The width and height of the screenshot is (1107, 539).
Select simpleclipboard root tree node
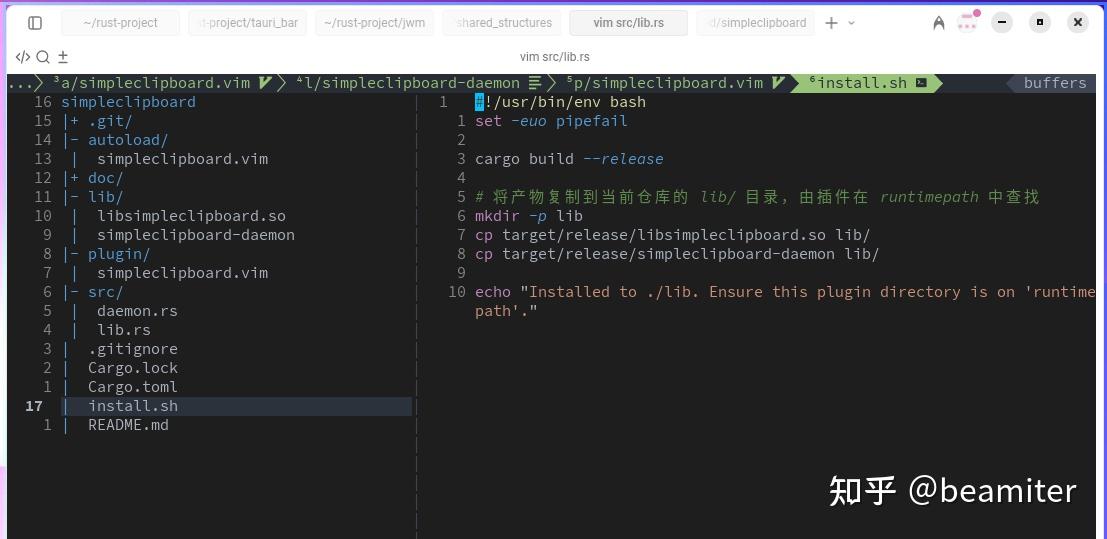tap(128, 102)
